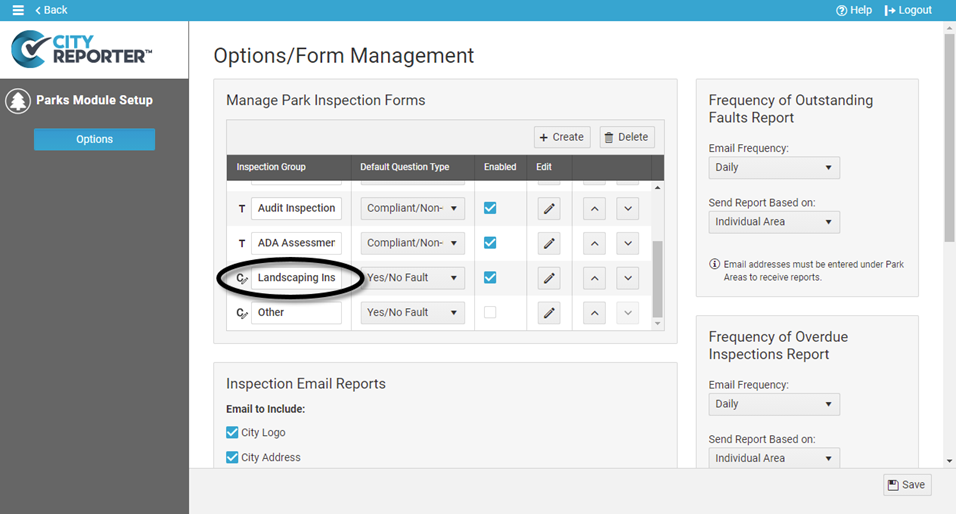
Task: Click the C icon beside Landscaping Inspection
Action: (x=242, y=279)
